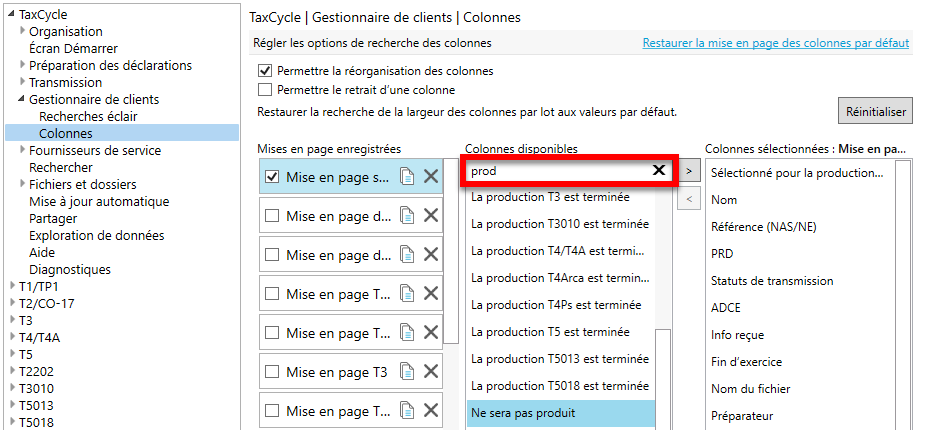Open the Partager options page

coord(53,218)
